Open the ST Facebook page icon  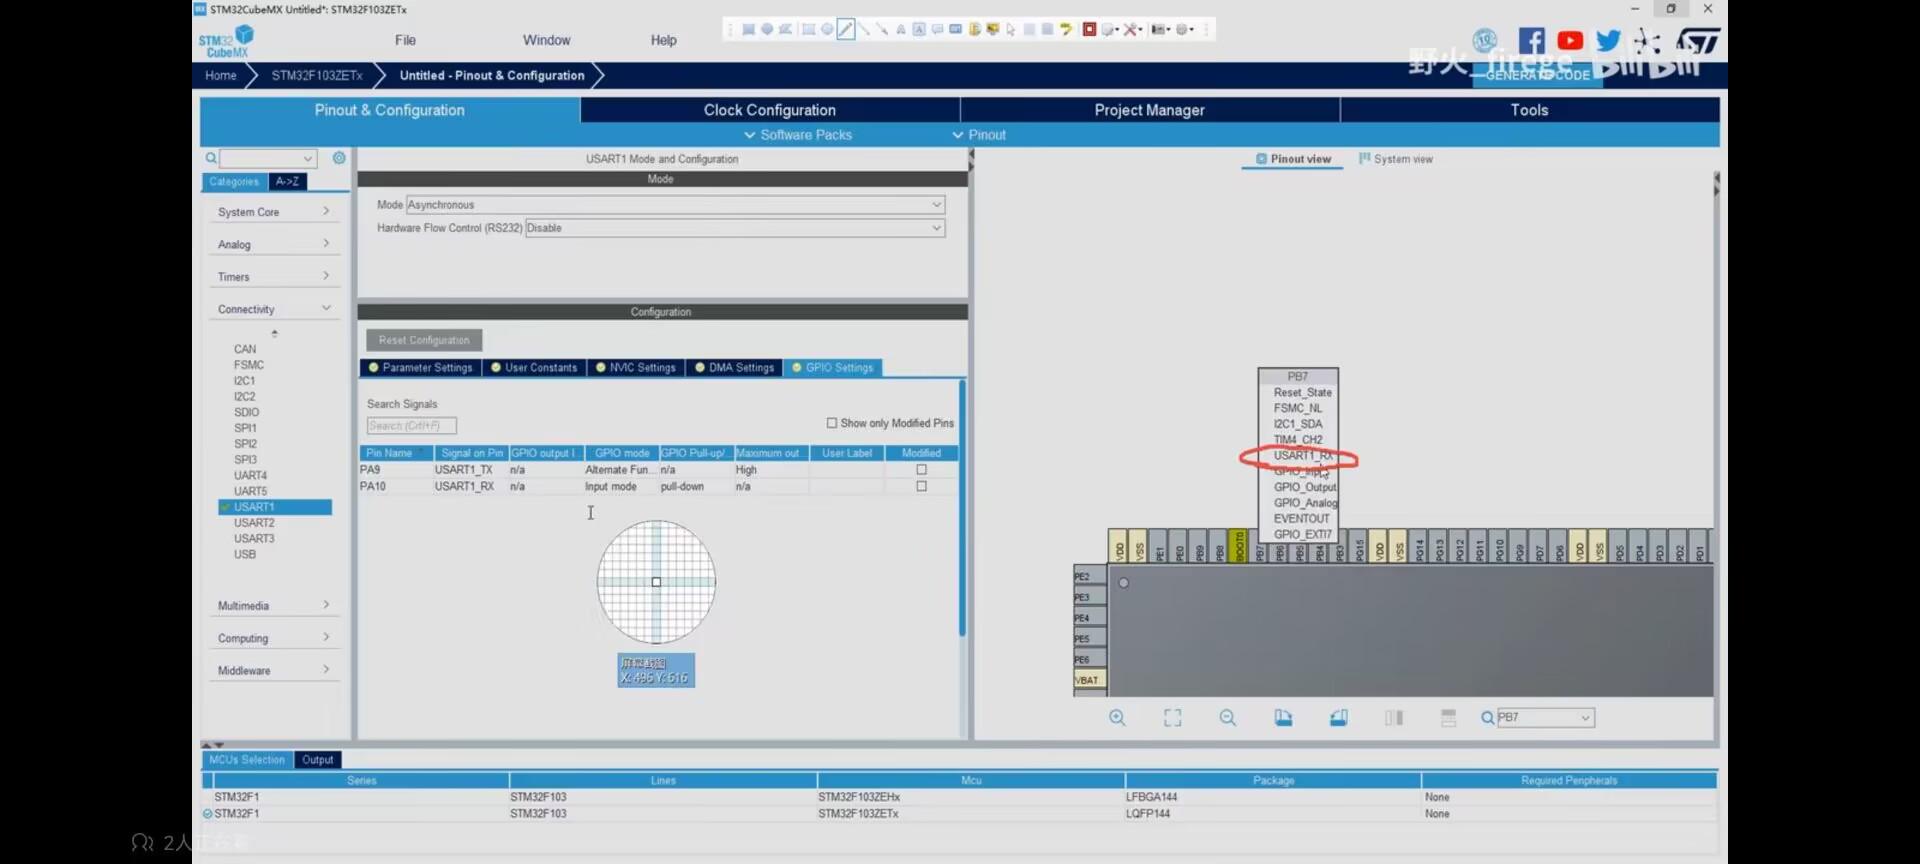[1531, 41]
